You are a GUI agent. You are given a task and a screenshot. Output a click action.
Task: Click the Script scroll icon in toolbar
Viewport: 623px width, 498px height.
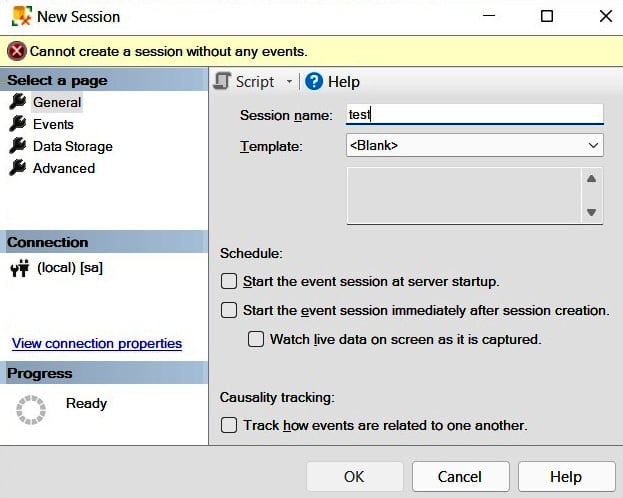point(222,81)
